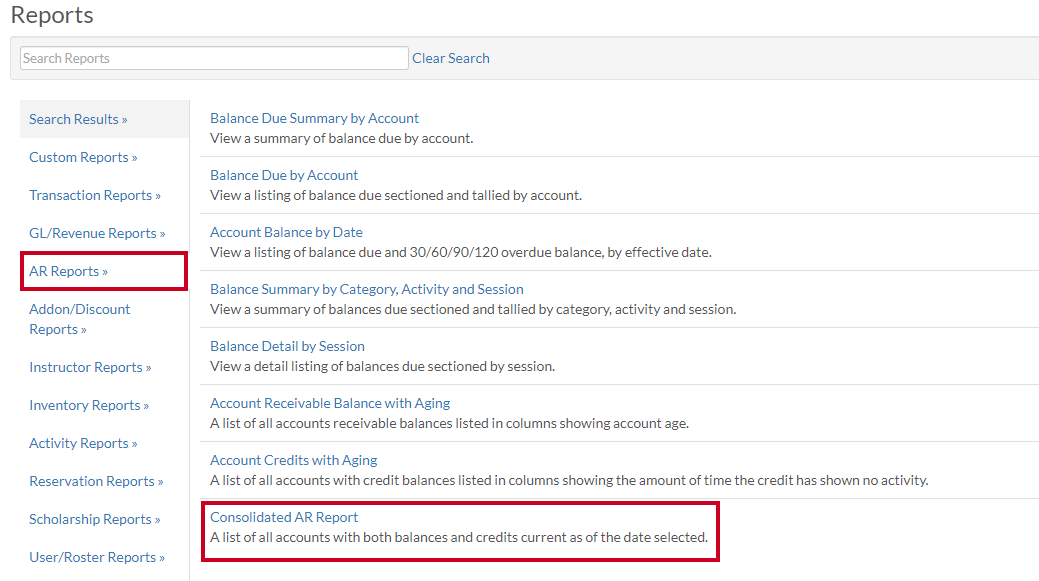Open the Instructor Reports category

click(x=90, y=367)
